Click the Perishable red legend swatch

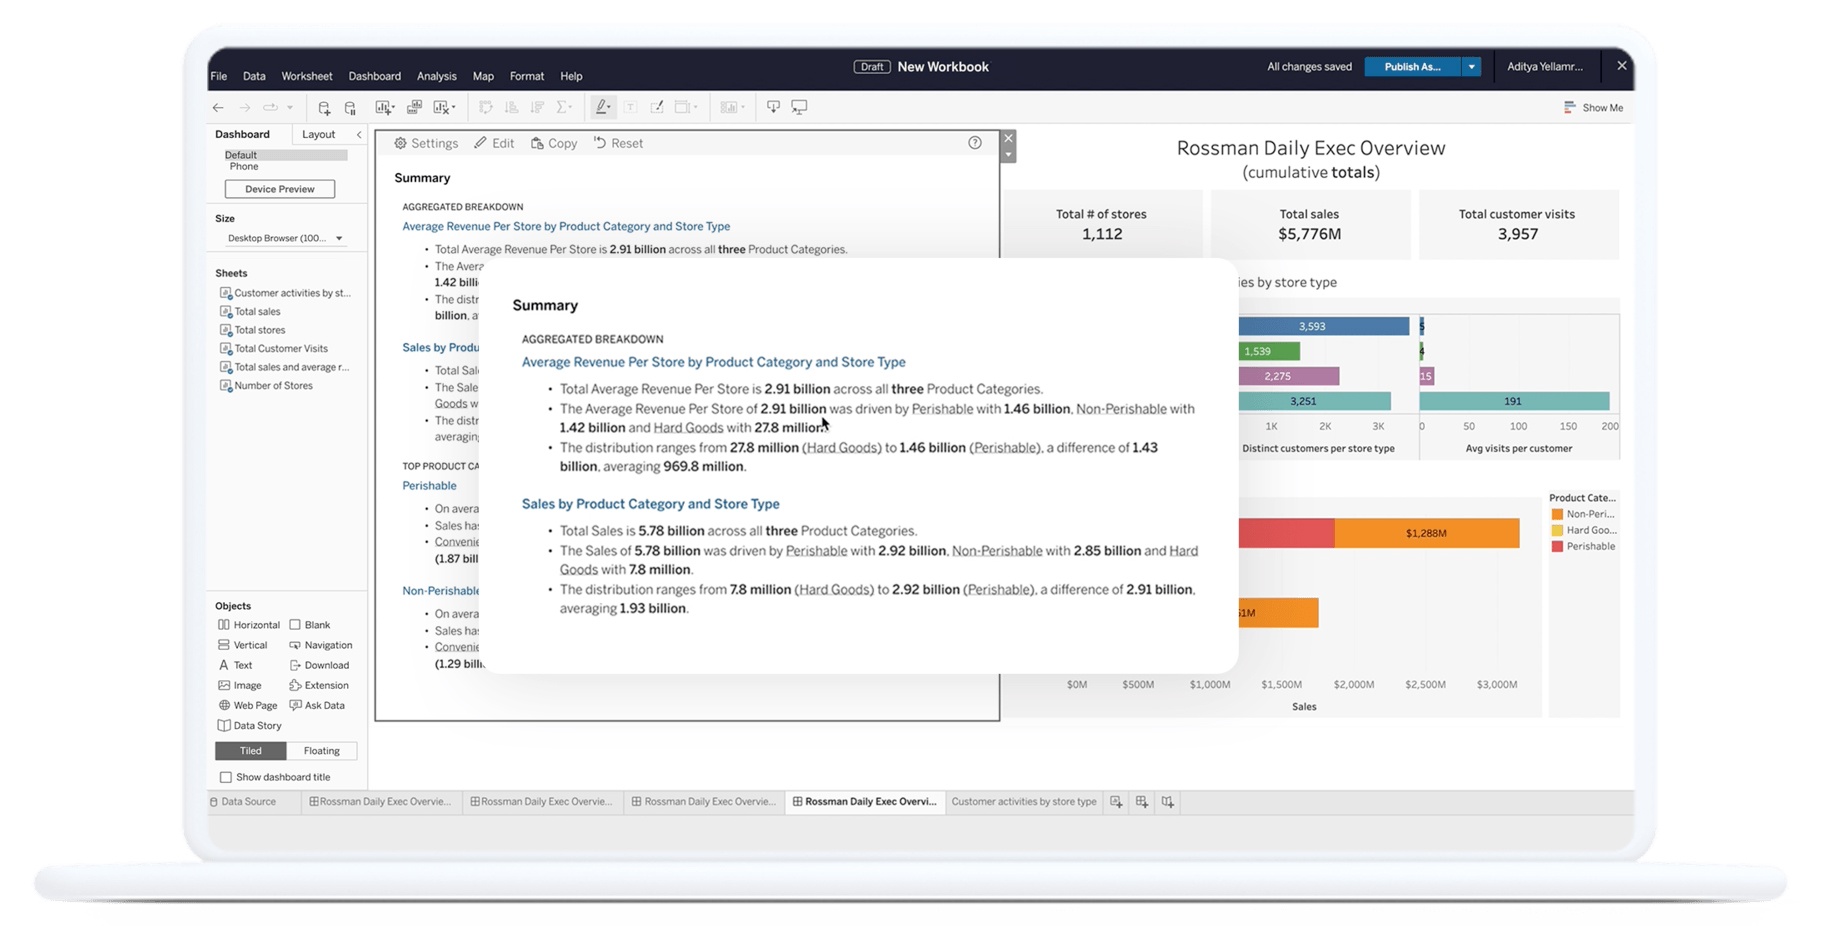tap(1557, 547)
